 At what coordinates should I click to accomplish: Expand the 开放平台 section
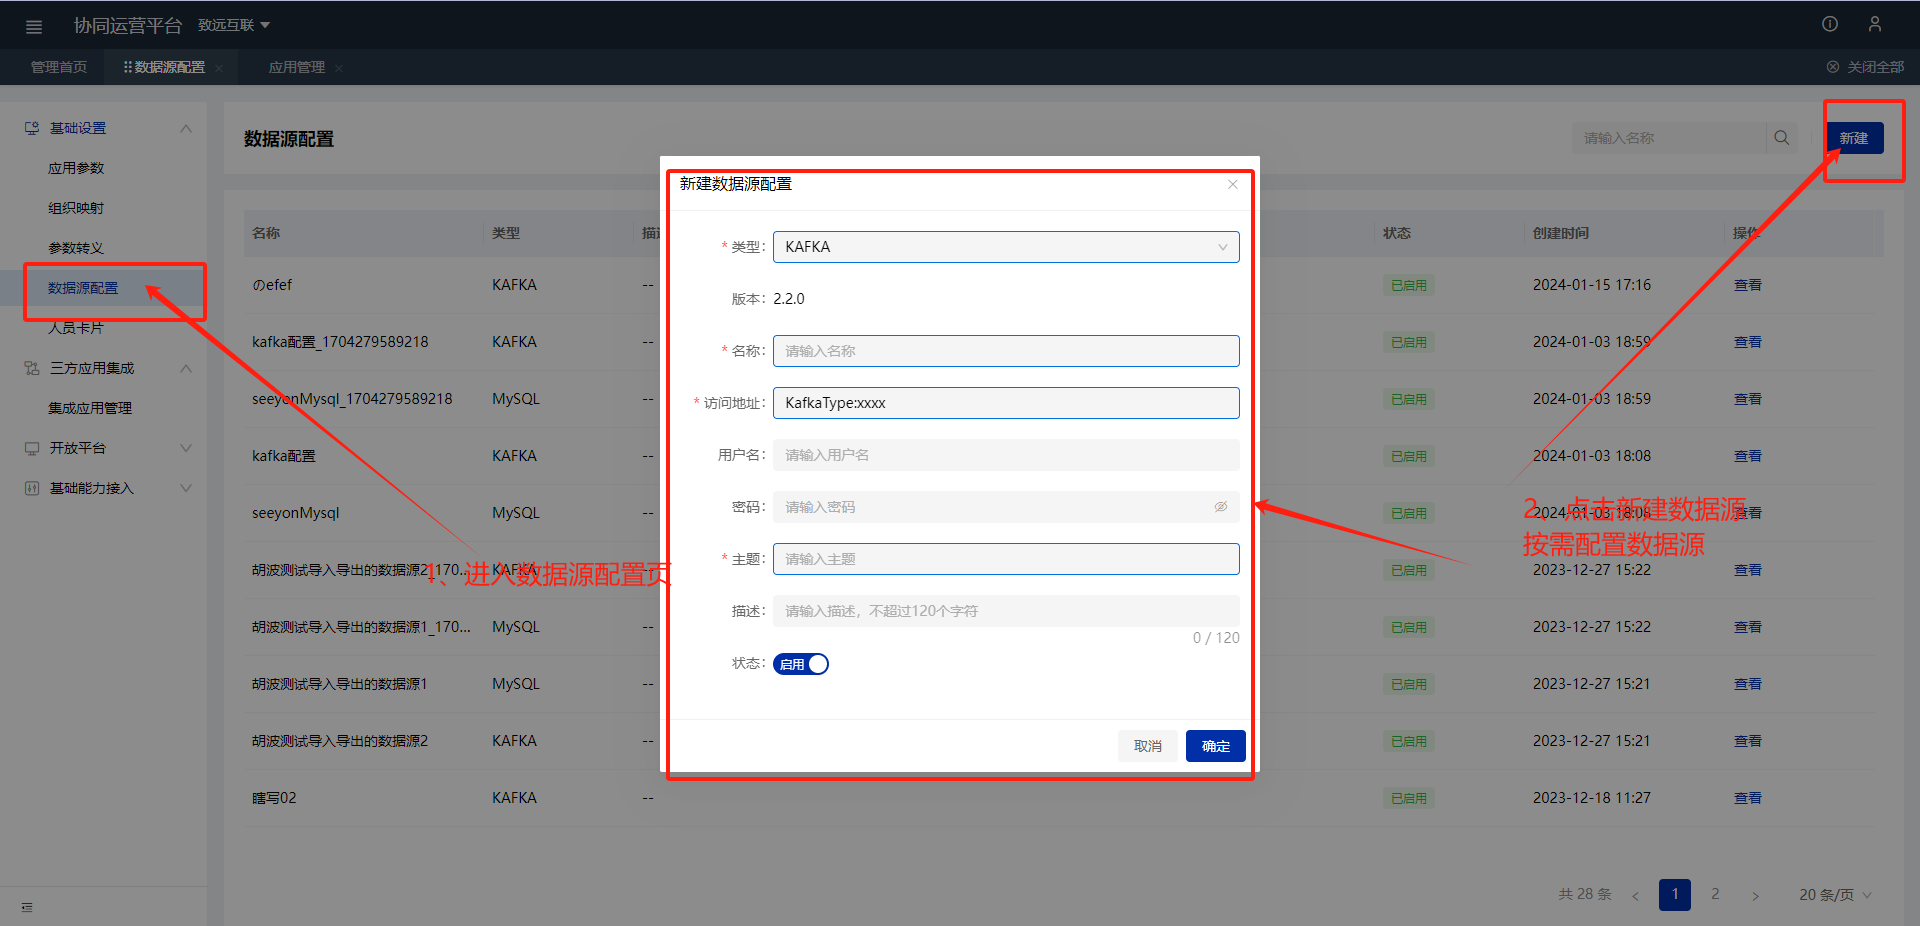pyautogui.click(x=186, y=448)
